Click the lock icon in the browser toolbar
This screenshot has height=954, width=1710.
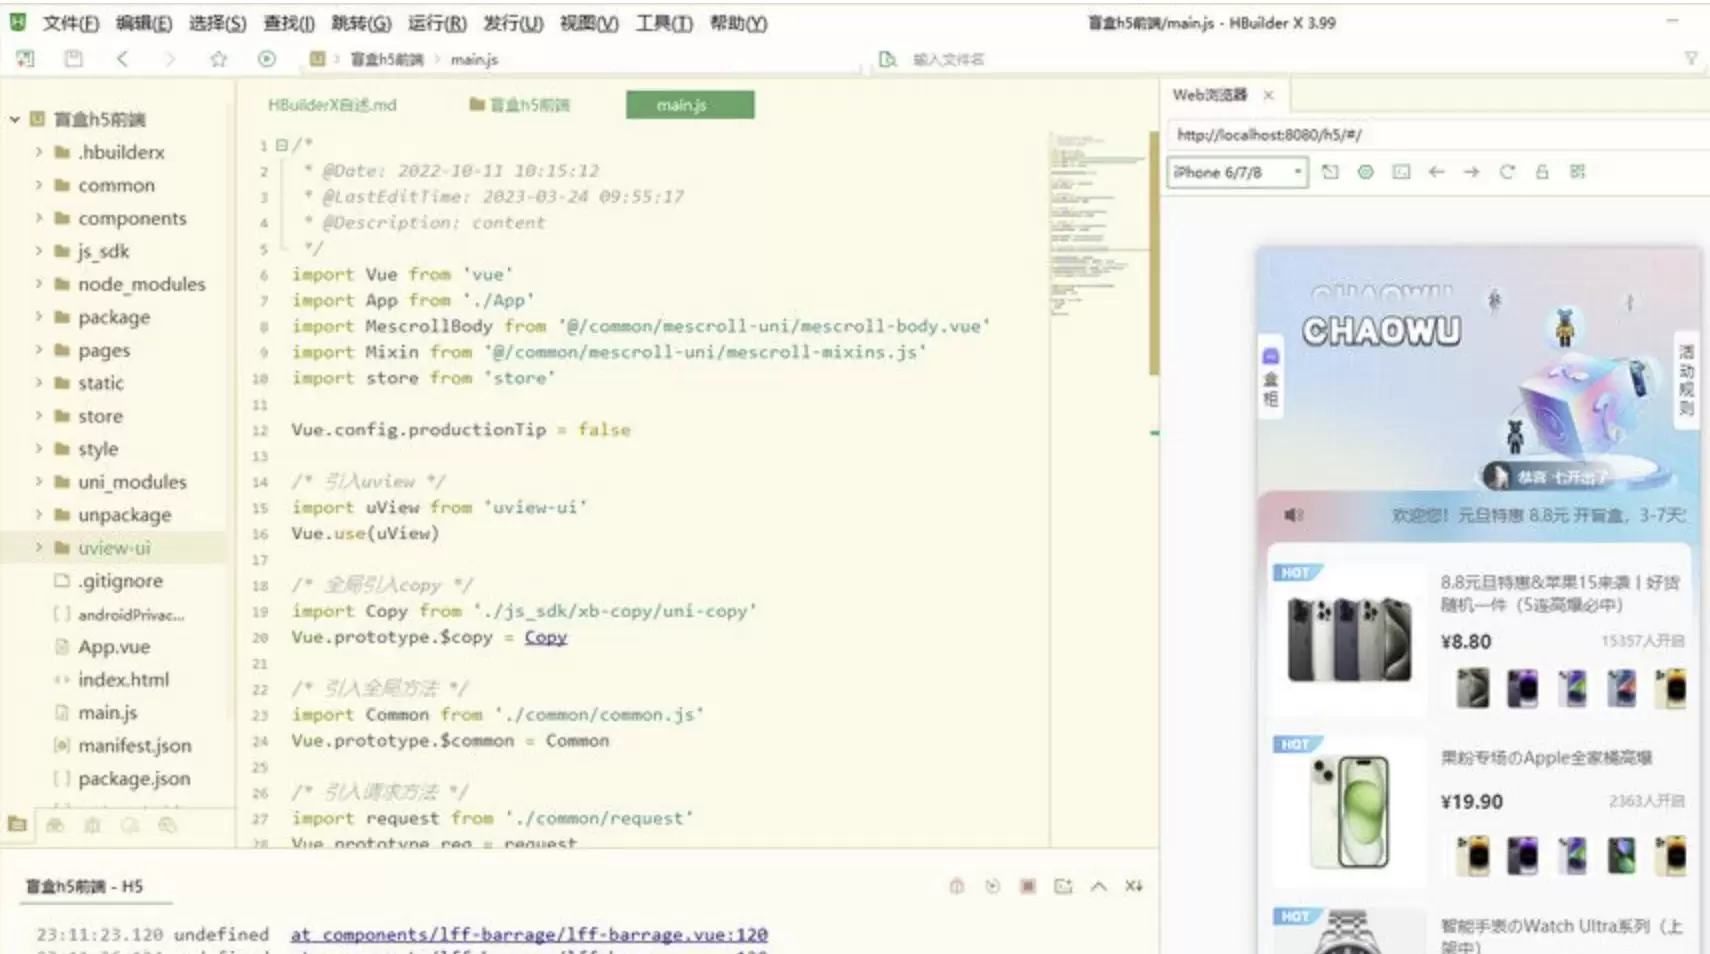pos(1542,172)
